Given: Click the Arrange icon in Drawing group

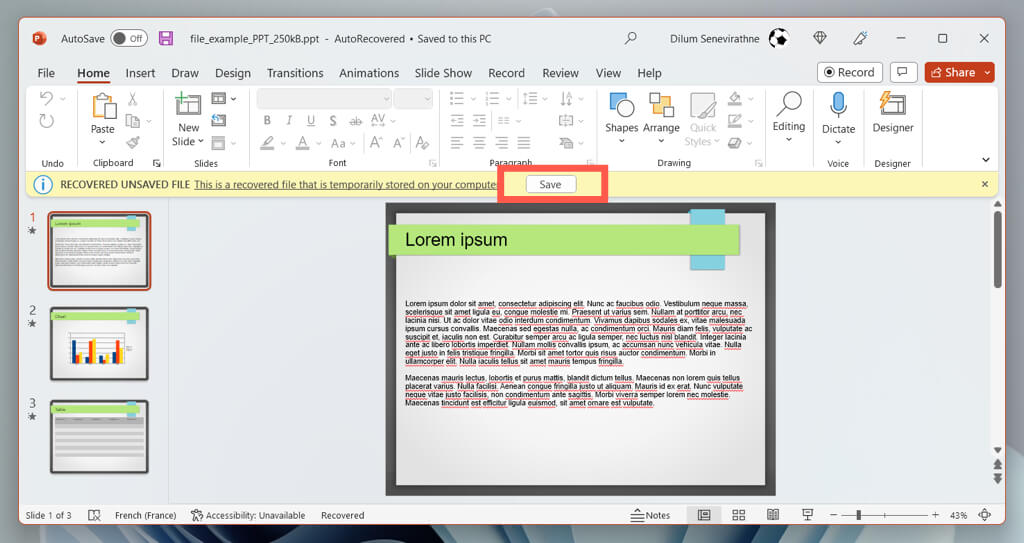Looking at the screenshot, I should pos(661,105).
